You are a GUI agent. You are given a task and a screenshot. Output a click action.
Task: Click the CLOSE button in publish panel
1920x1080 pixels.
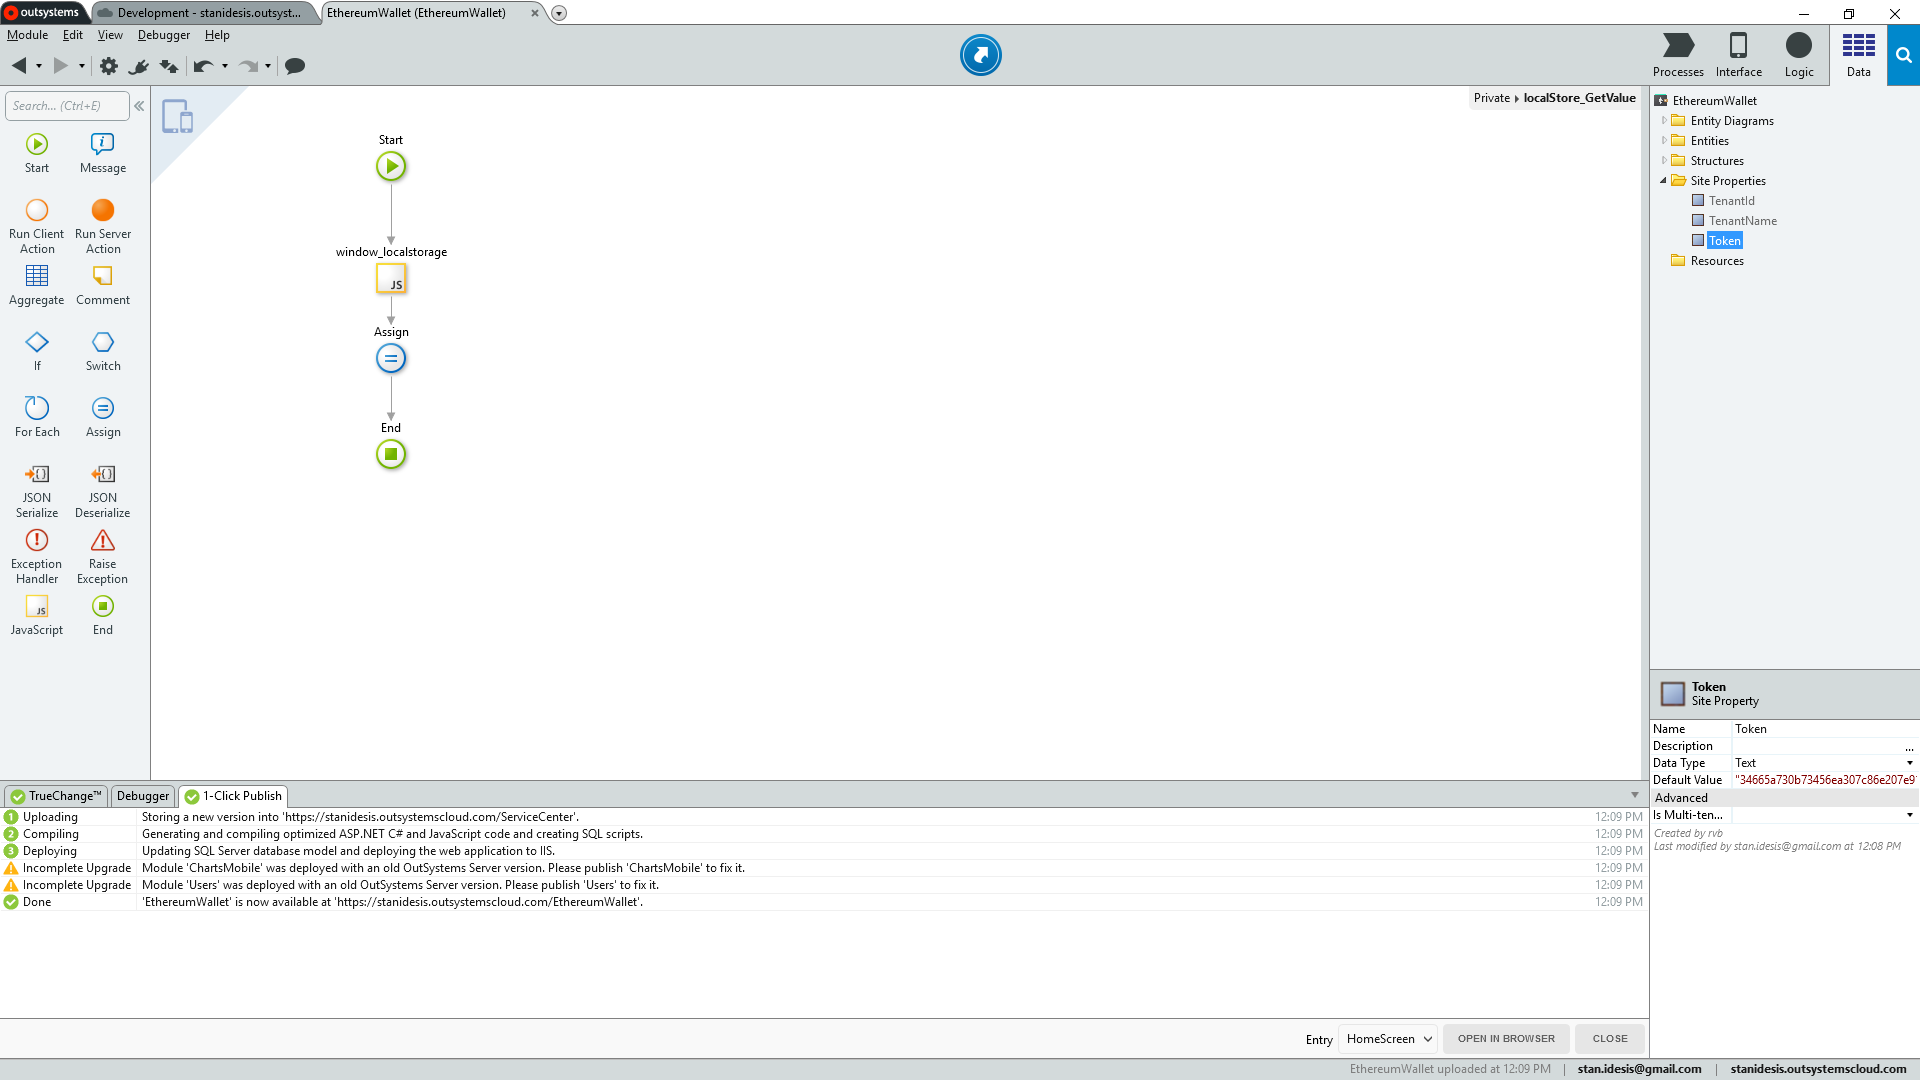click(x=1609, y=1038)
